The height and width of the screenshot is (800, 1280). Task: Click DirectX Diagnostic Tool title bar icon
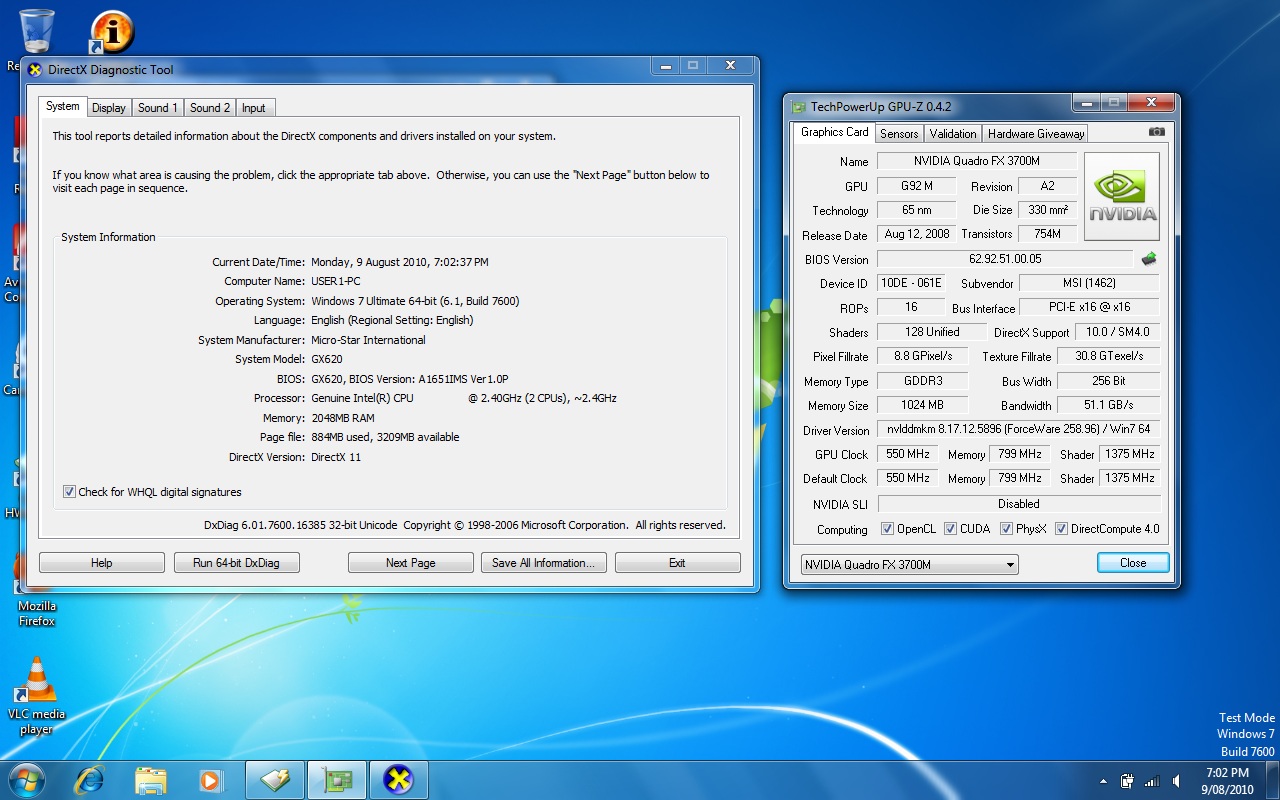coord(35,70)
